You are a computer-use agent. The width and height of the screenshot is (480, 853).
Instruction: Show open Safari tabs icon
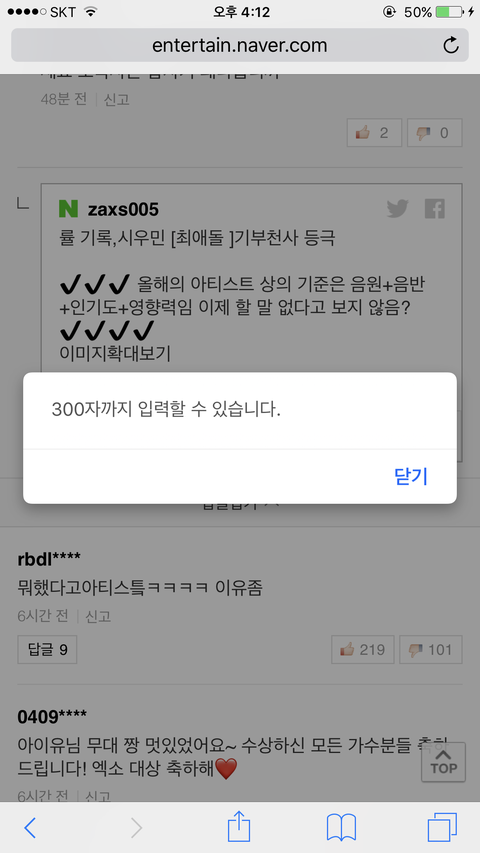[442, 827]
